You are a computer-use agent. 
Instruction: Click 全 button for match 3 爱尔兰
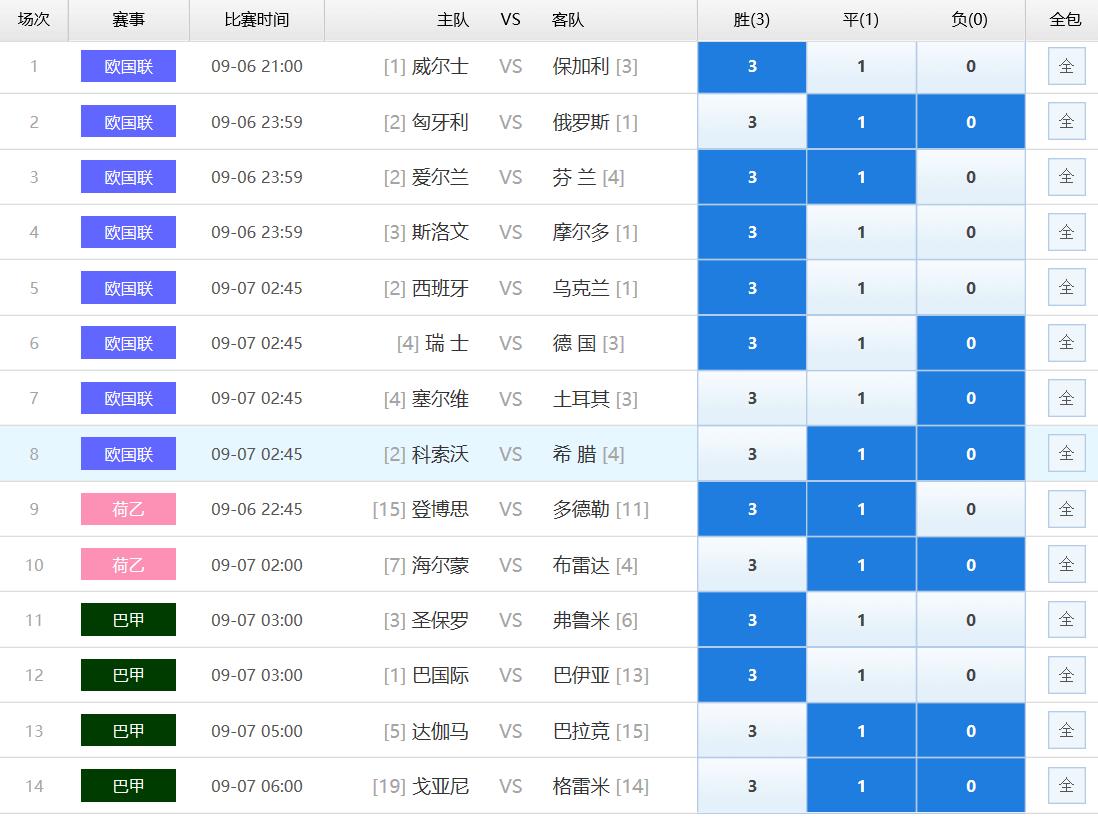click(x=1066, y=176)
